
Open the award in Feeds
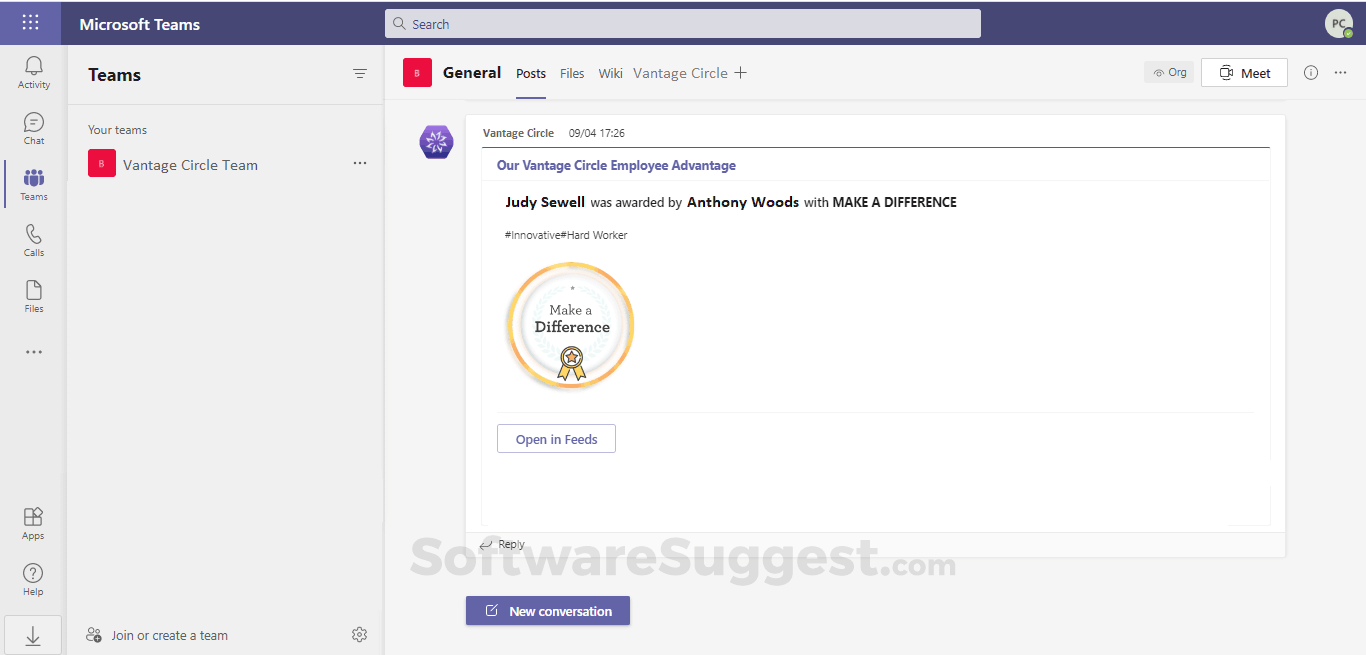pyautogui.click(x=556, y=438)
